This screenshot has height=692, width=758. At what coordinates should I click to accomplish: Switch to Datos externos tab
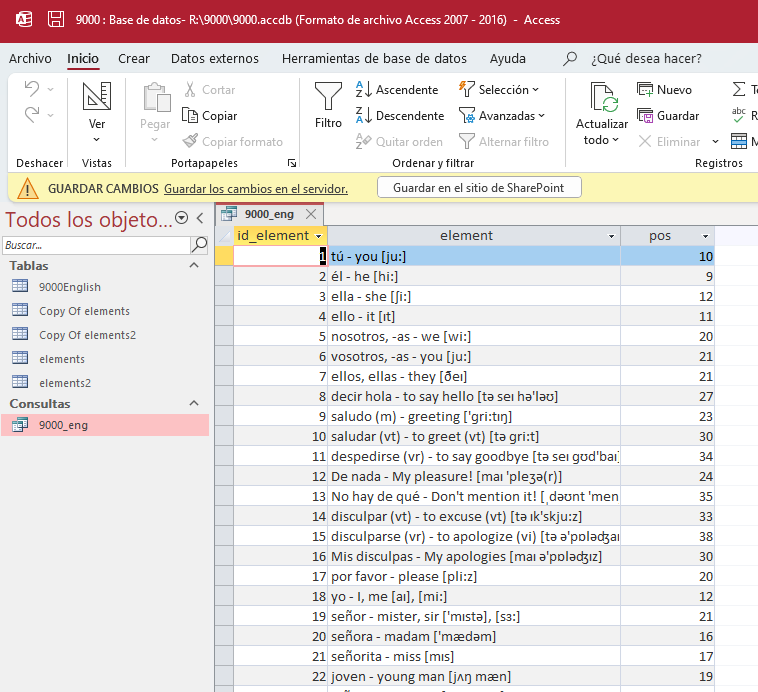214,59
